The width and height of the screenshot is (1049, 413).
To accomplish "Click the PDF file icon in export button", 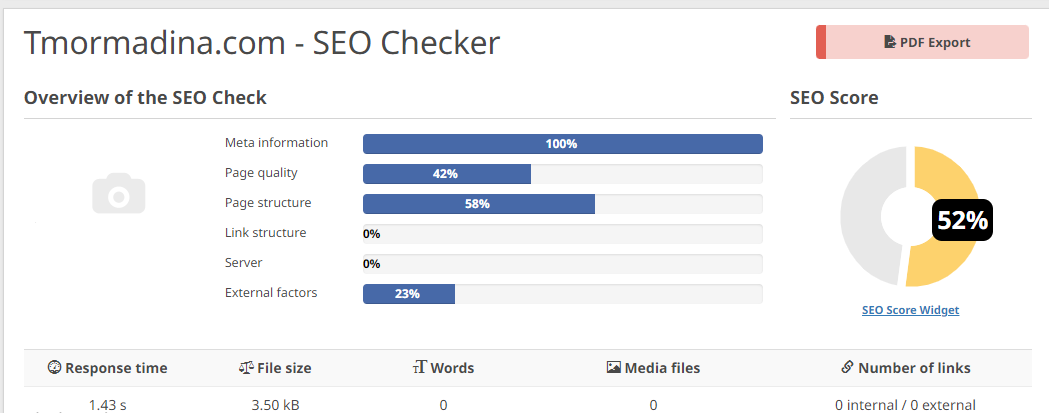I will coord(890,42).
